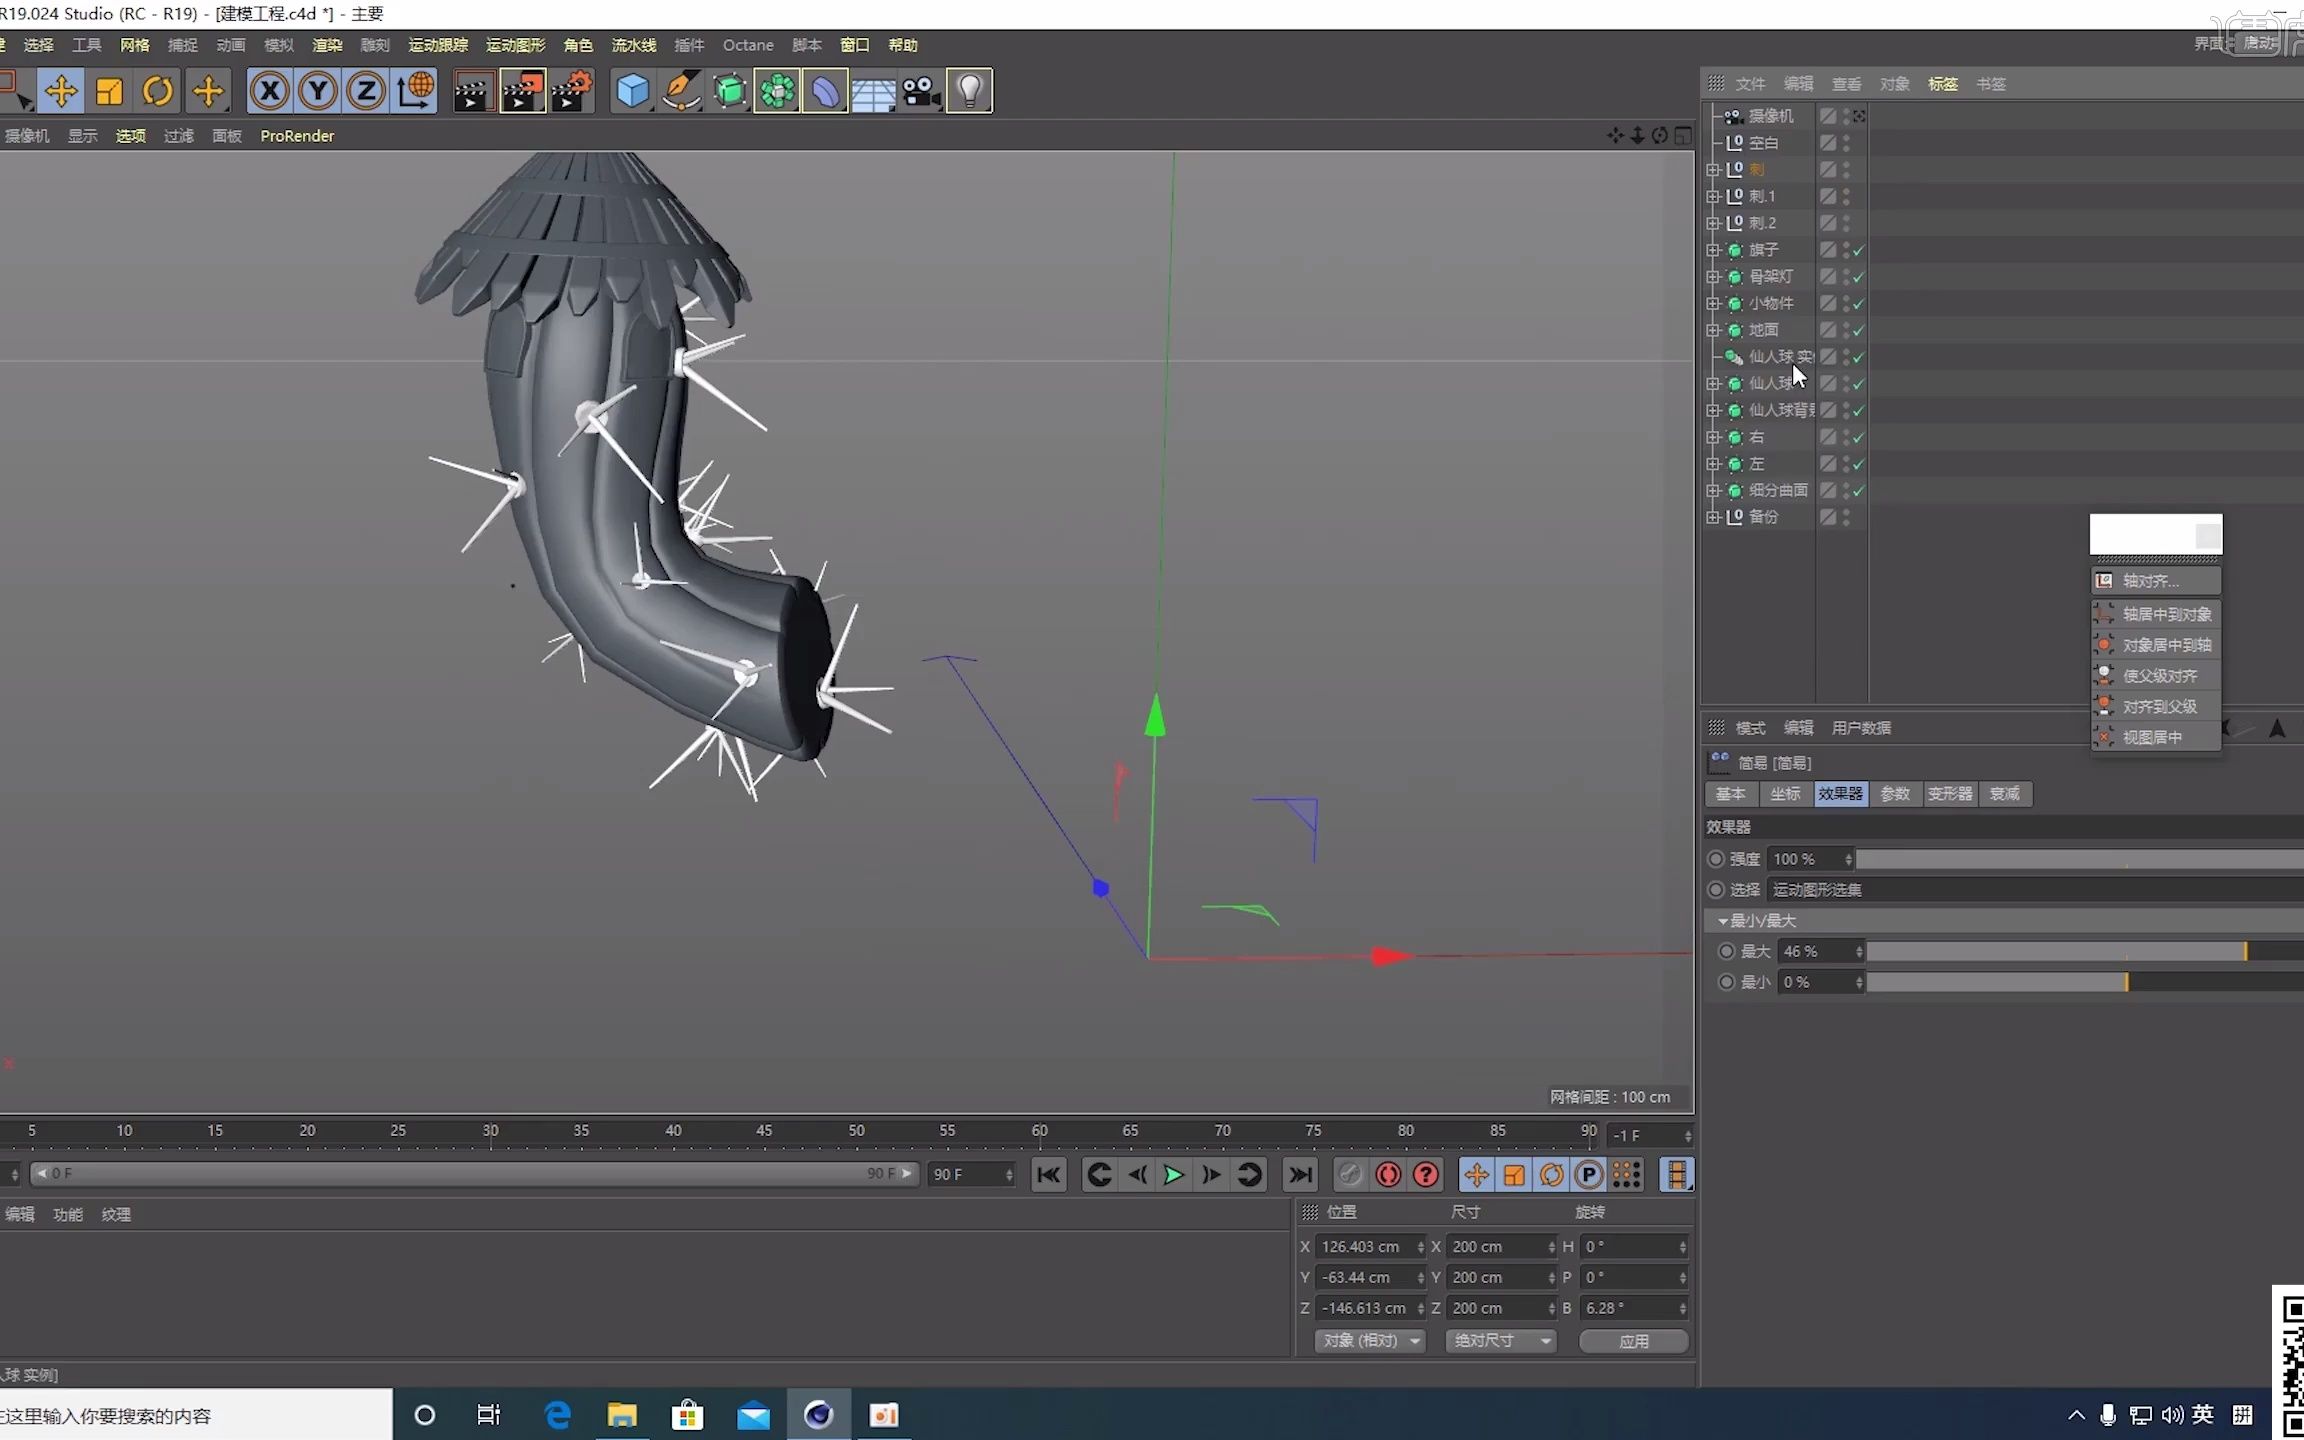Click the Camera object icon
This screenshot has height=1440, width=2304.
click(x=921, y=91)
